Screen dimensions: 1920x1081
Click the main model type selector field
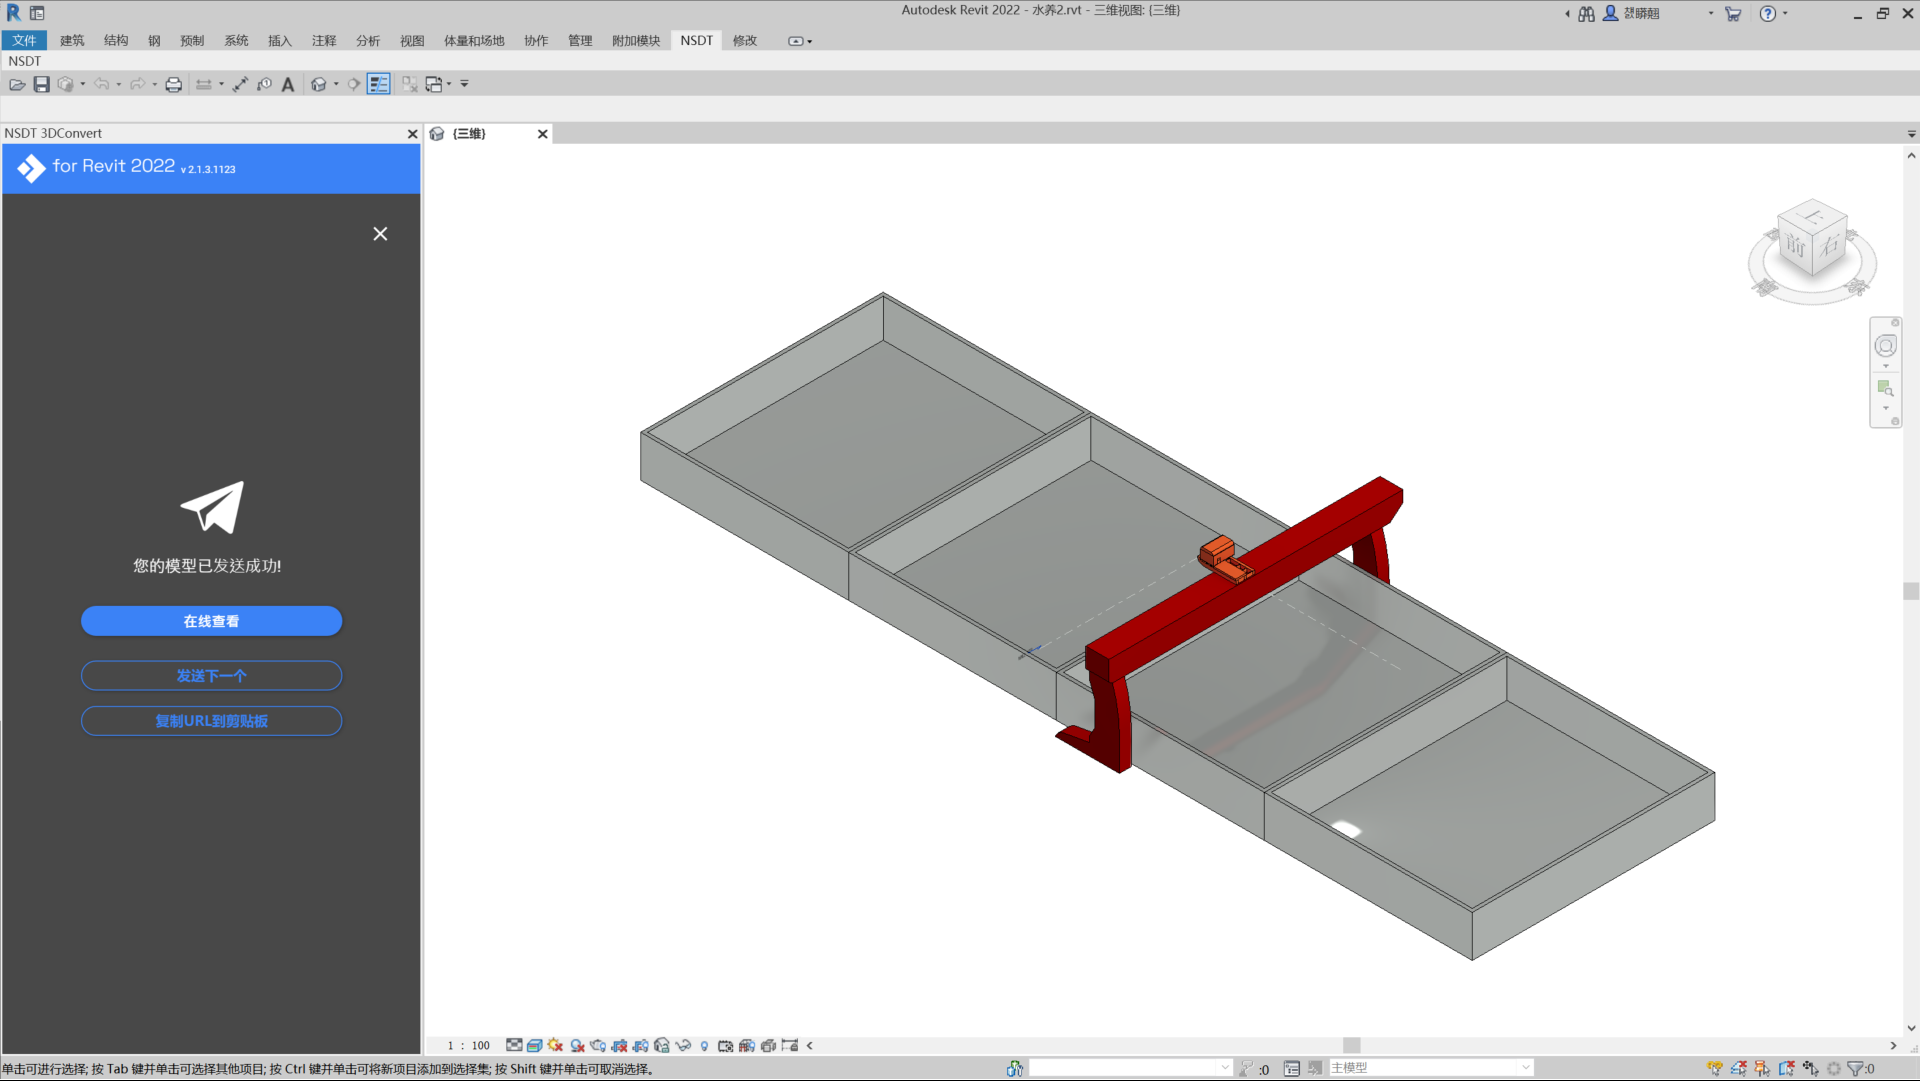pos(1439,1066)
